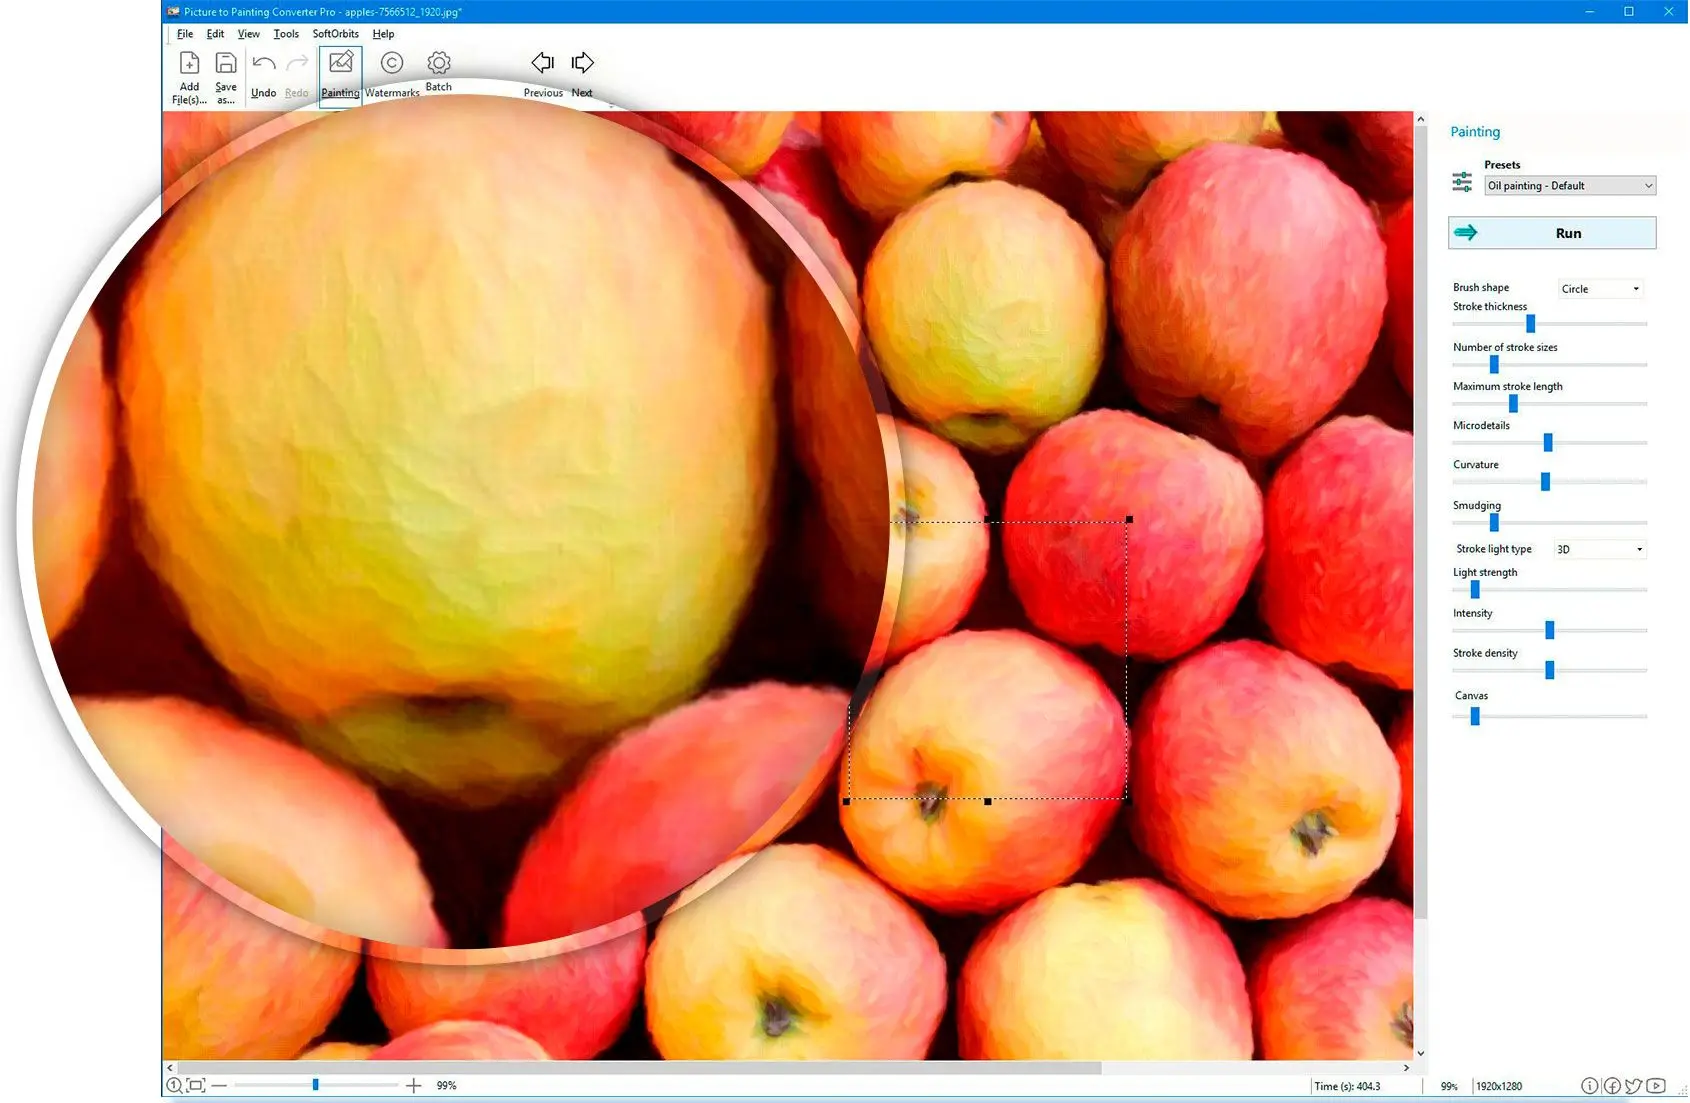Click the selection handle on the top edge
Image resolution: width=1690 pixels, height=1103 pixels.
tap(988, 520)
